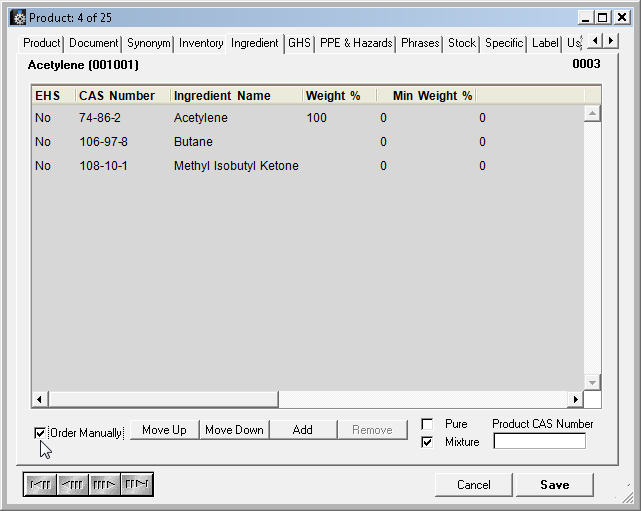This screenshot has width=641, height=511.
Task: Click the horizontal scrollbar right arrow
Action: [575, 400]
